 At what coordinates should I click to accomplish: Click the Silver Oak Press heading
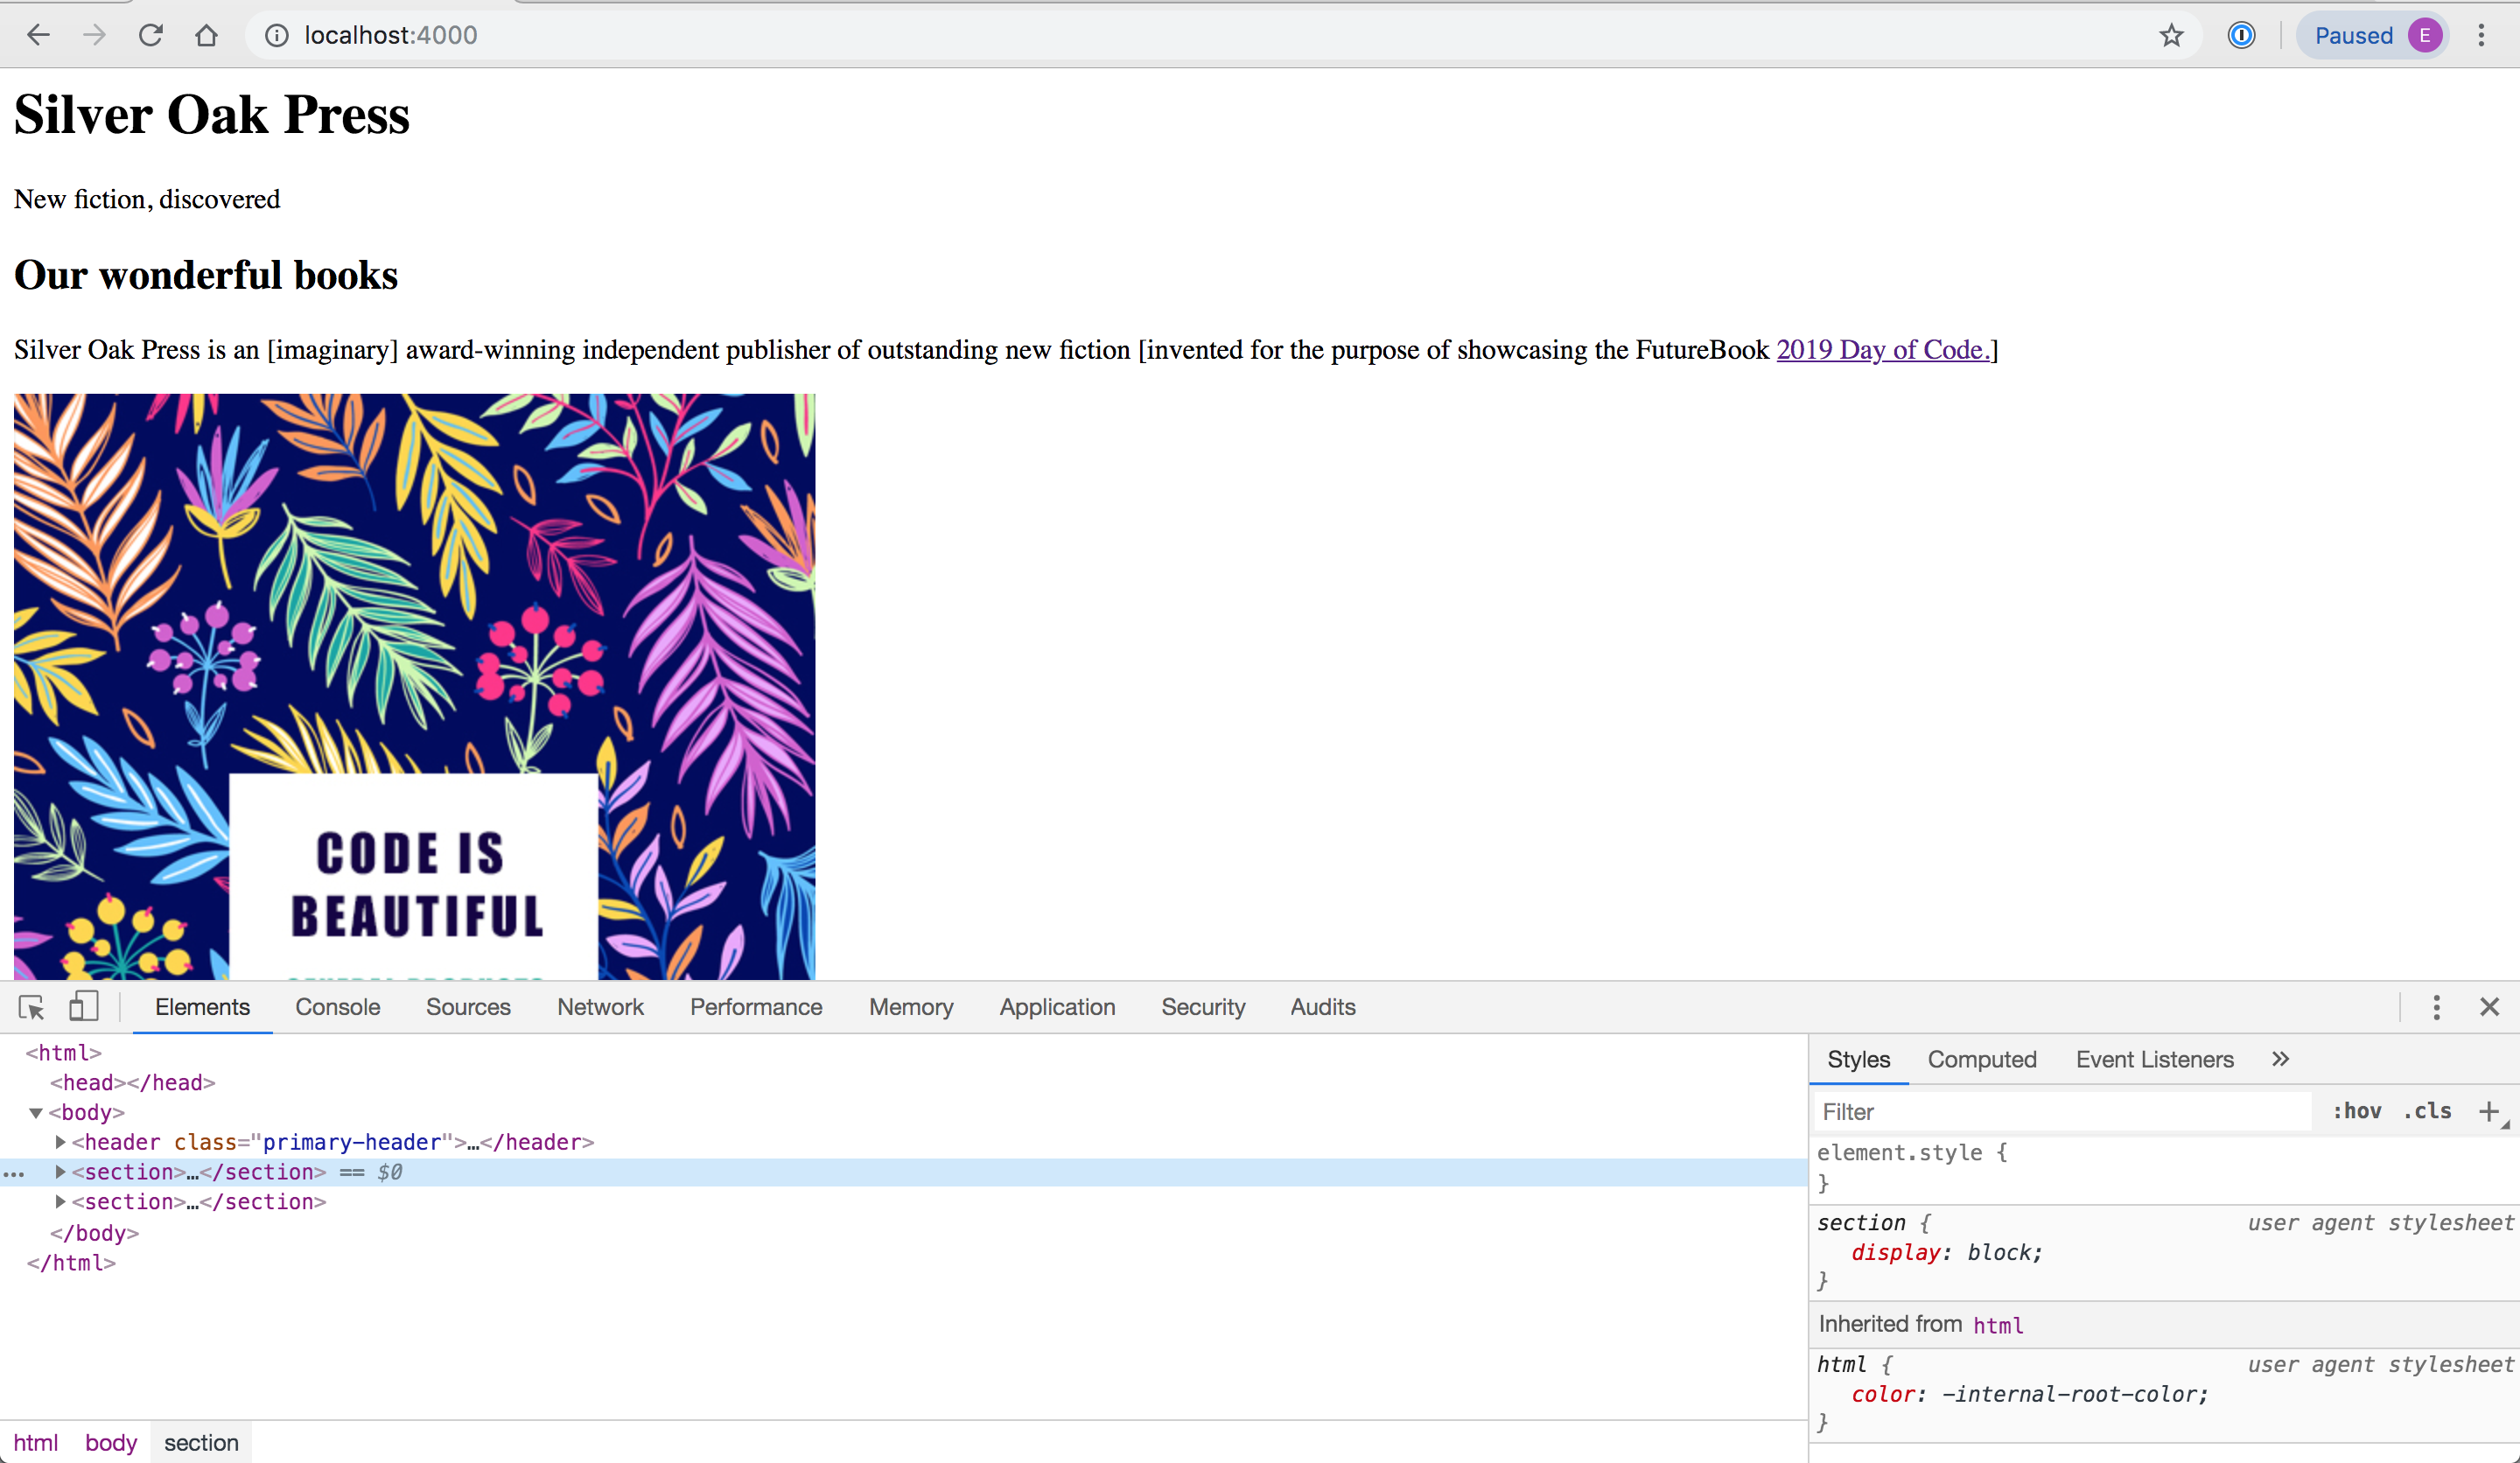pos(212,114)
